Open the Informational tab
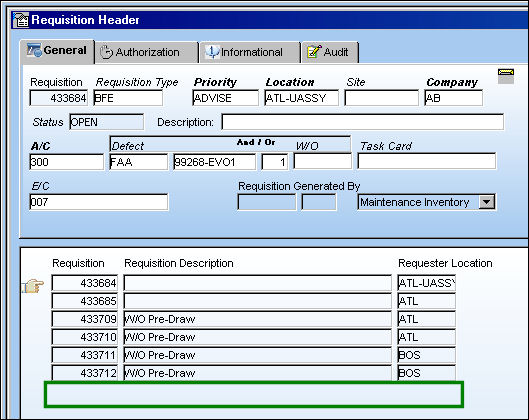529x420 pixels. 250,52
